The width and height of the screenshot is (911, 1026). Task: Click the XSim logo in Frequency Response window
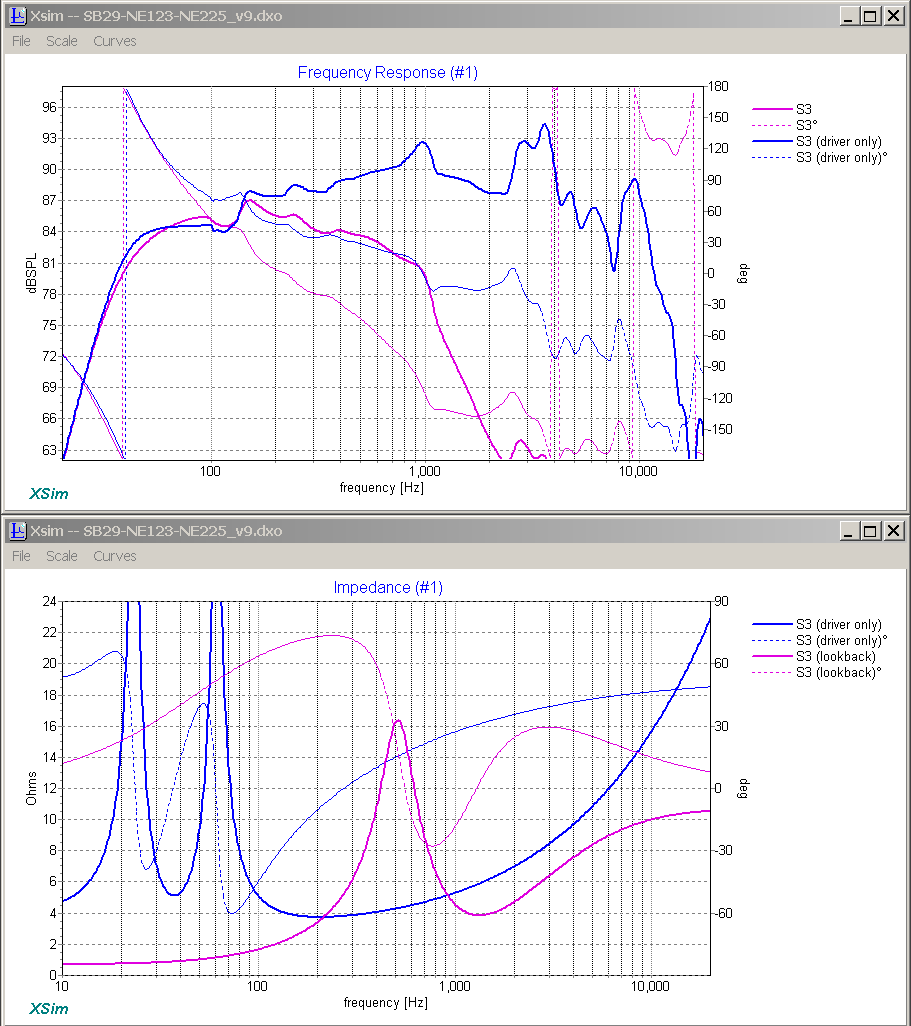pyautogui.click(x=48, y=494)
